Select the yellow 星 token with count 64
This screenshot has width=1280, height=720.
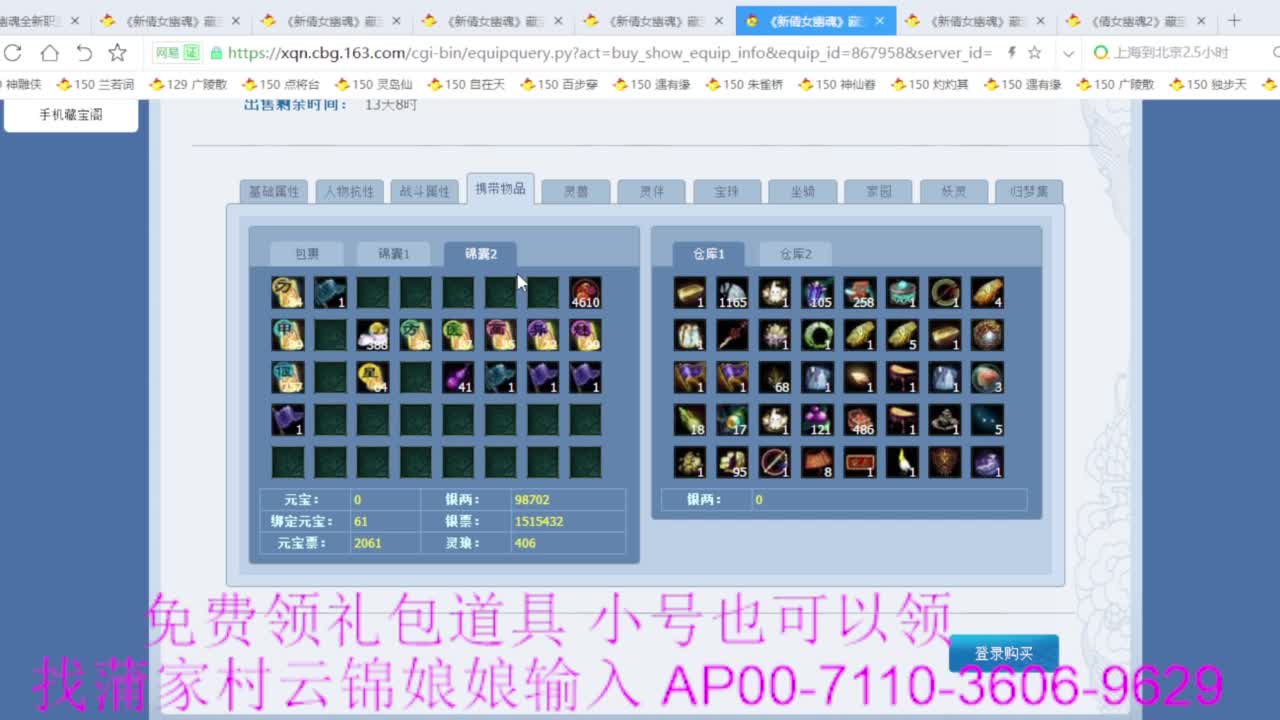pos(373,377)
